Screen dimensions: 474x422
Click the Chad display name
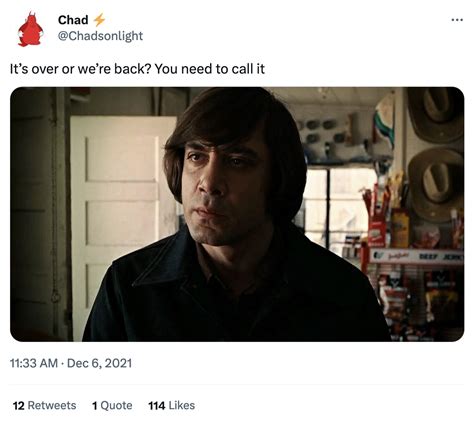[x=73, y=20]
